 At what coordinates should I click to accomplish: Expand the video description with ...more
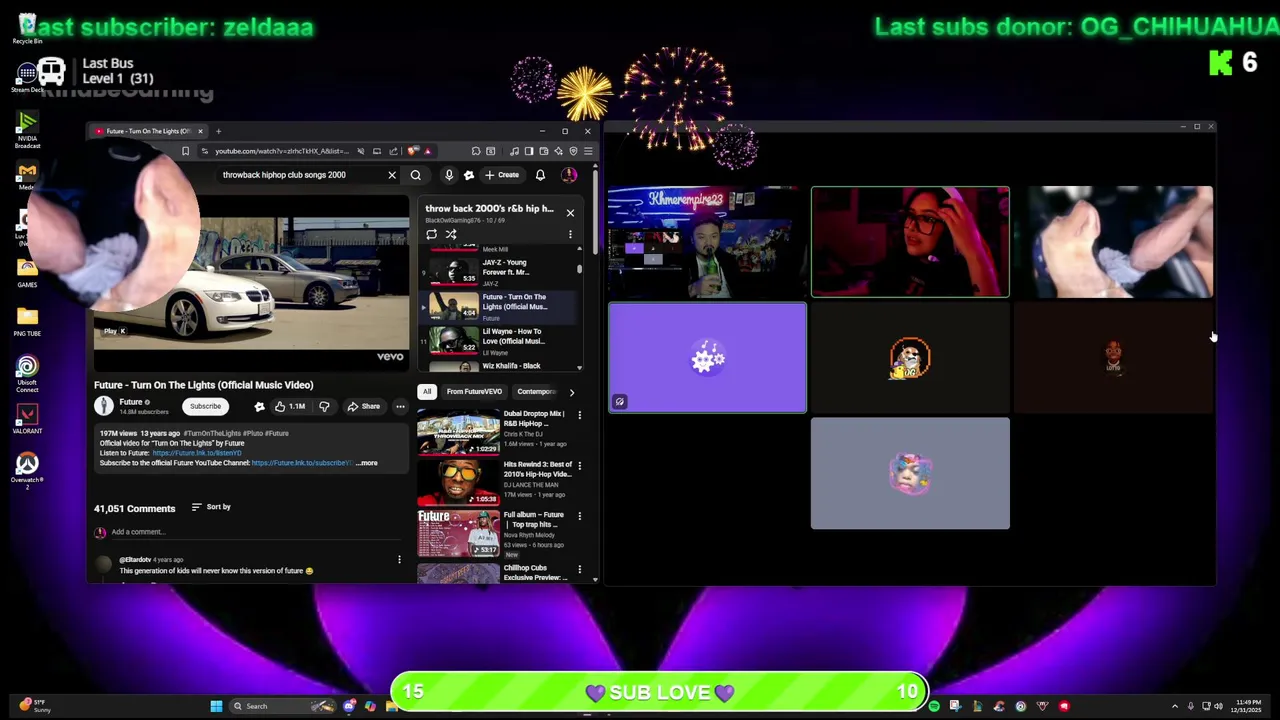click(x=366, y=463)
